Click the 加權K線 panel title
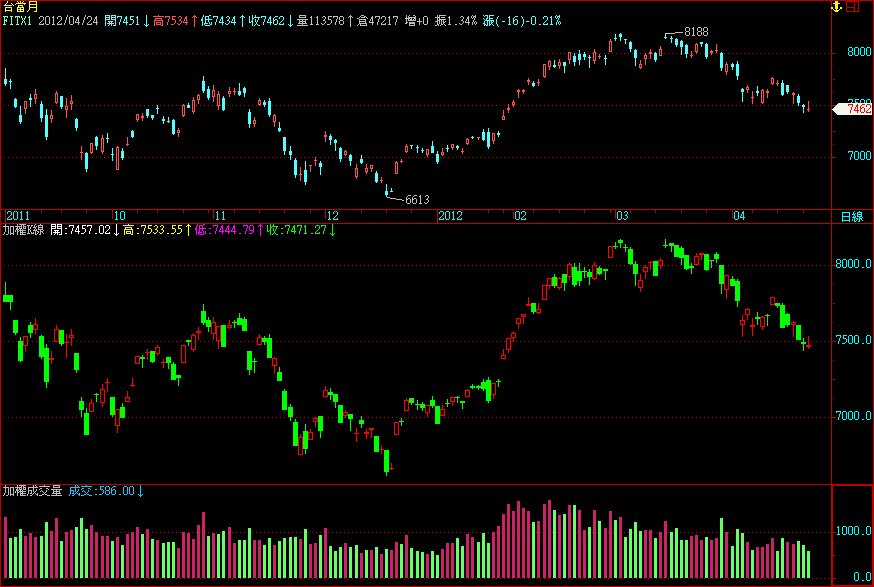 tap(23, 230)
